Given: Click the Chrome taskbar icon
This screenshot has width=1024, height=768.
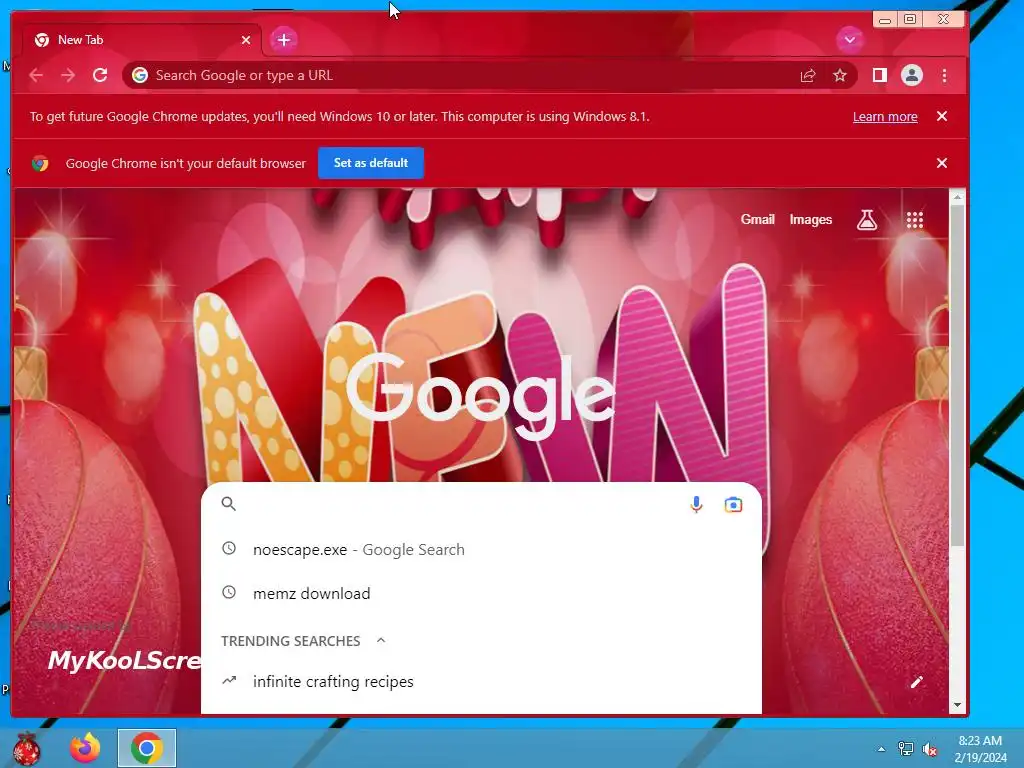Looking at the screenshot, I should click(147, 748).
